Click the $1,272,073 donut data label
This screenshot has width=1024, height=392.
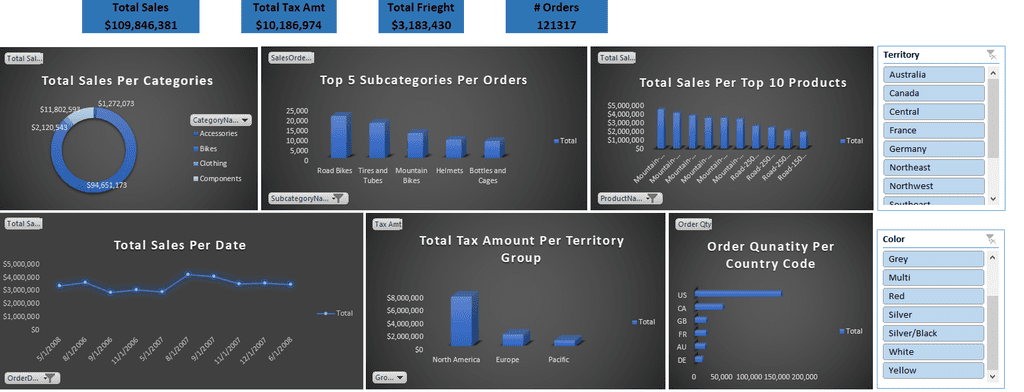pyautogui.click(x=116, y=103)
